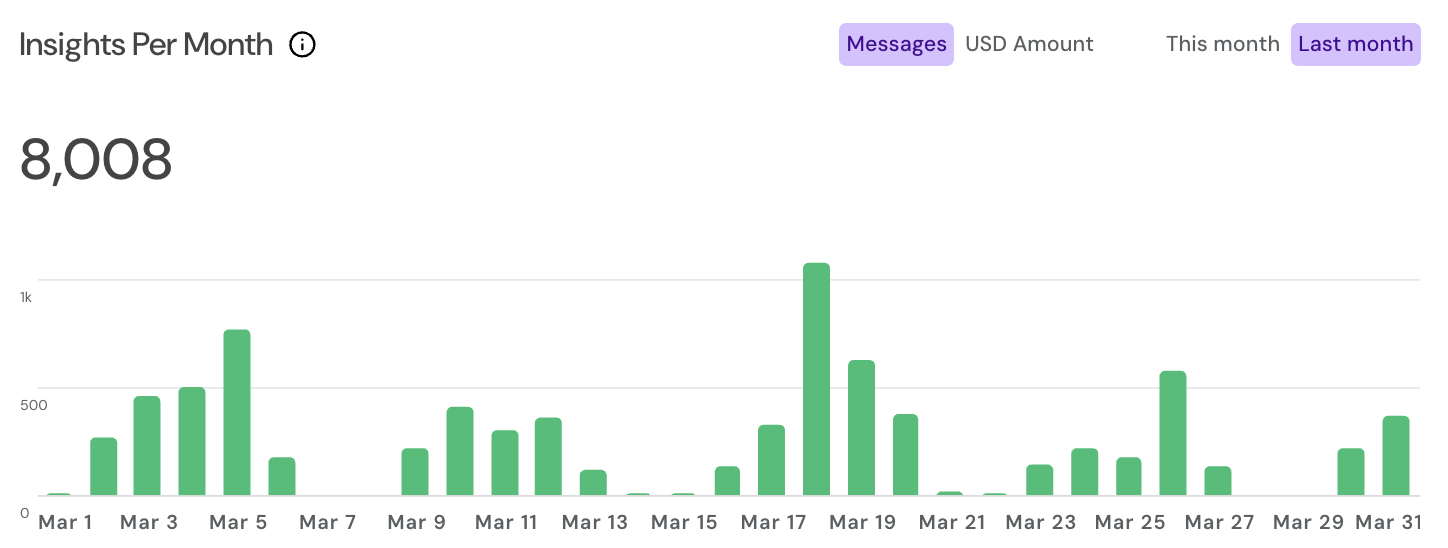The image size is (1448, 548).
Task: Select the tallest bar on Mar 18
Action: (817, 379)
